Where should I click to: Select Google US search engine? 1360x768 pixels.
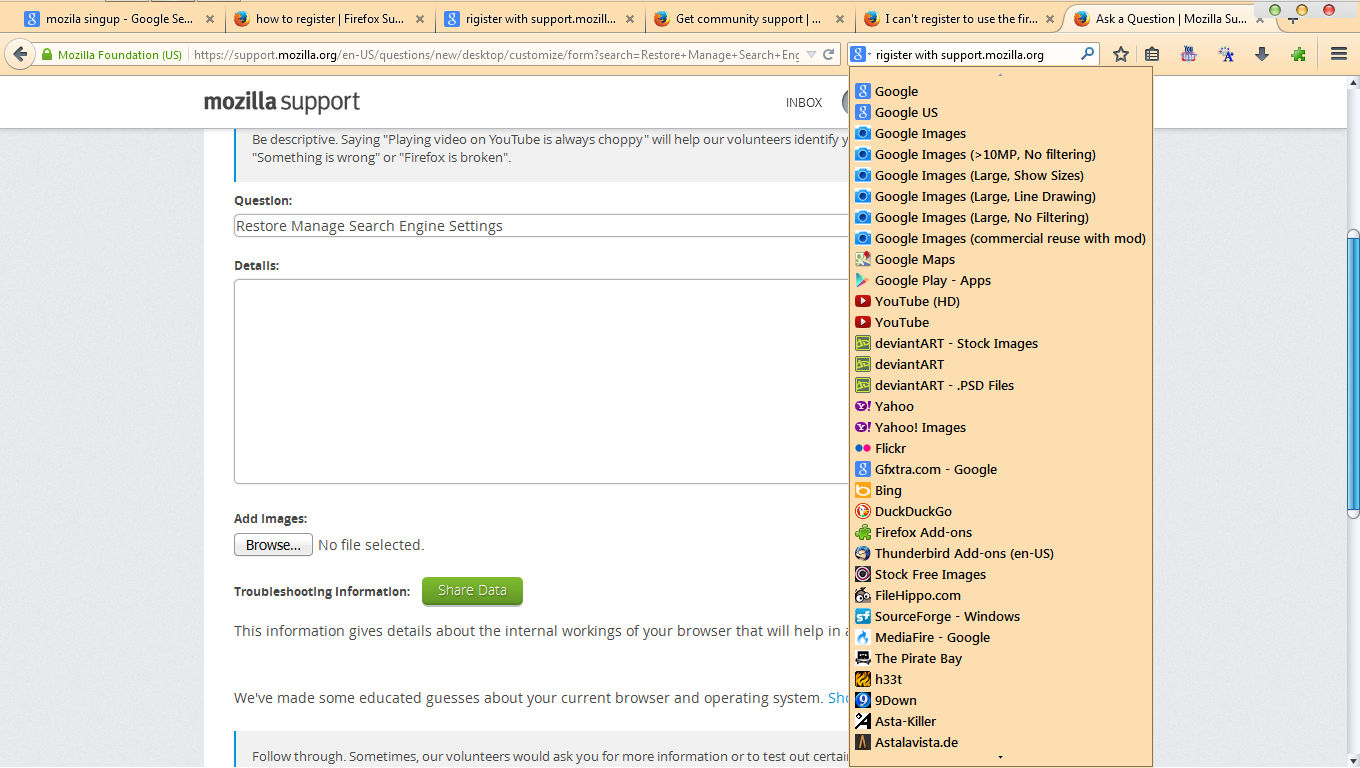(1000, 112)
